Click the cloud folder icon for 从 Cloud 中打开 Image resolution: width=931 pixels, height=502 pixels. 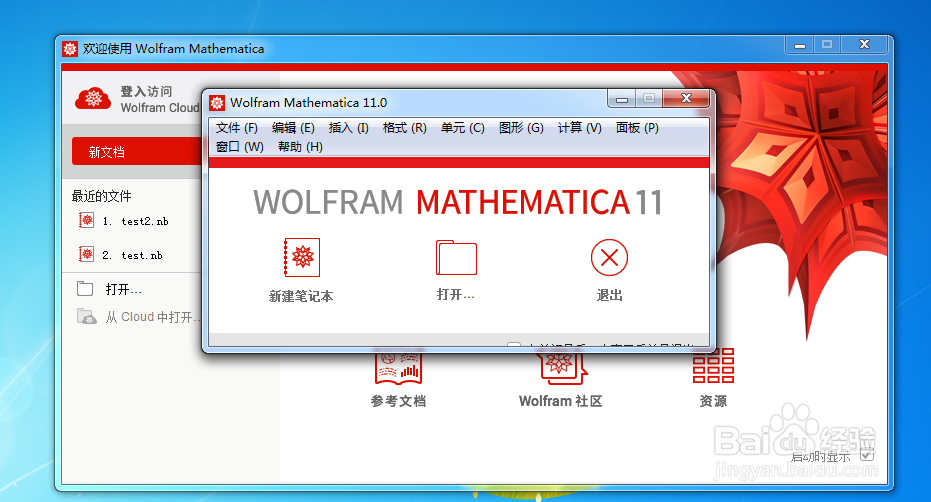click(x=87, y=316)
